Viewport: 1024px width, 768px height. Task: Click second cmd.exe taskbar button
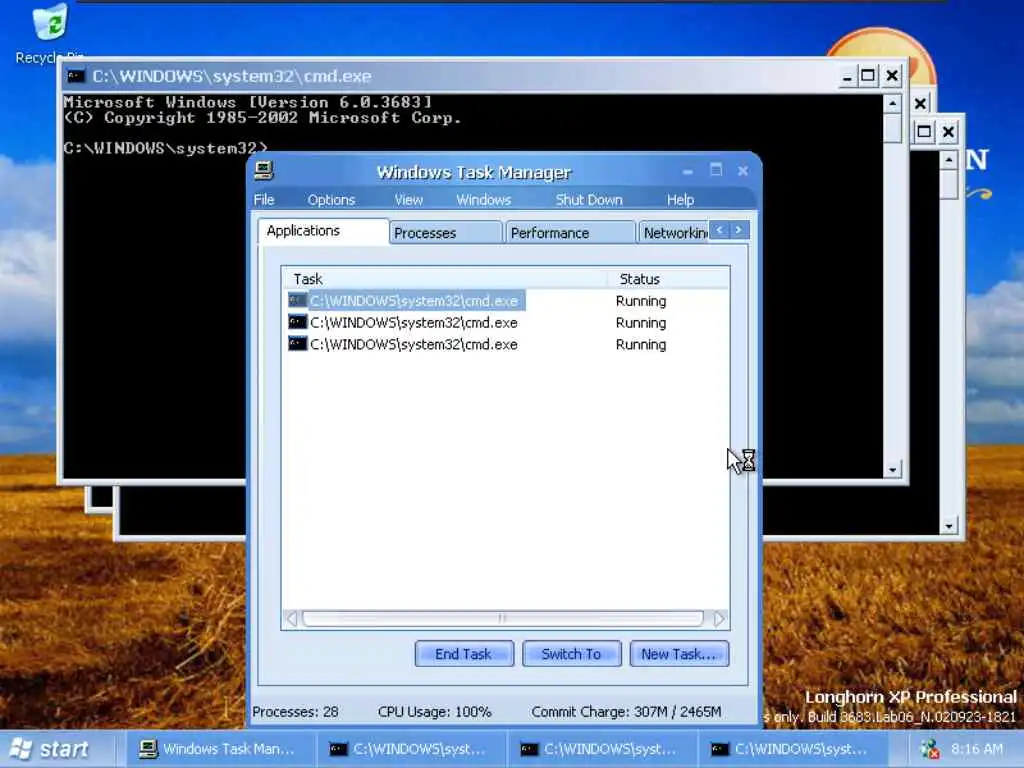click(x=601, y=749)
